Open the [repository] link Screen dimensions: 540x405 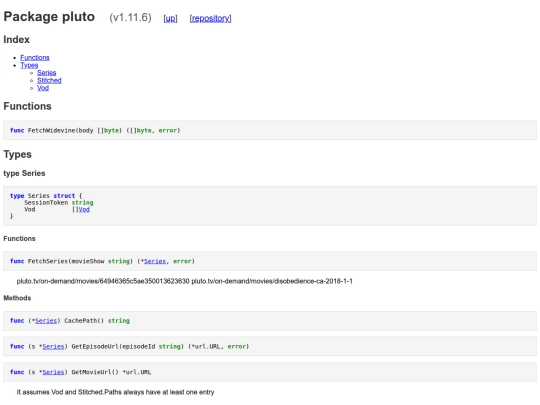point(210,18)
